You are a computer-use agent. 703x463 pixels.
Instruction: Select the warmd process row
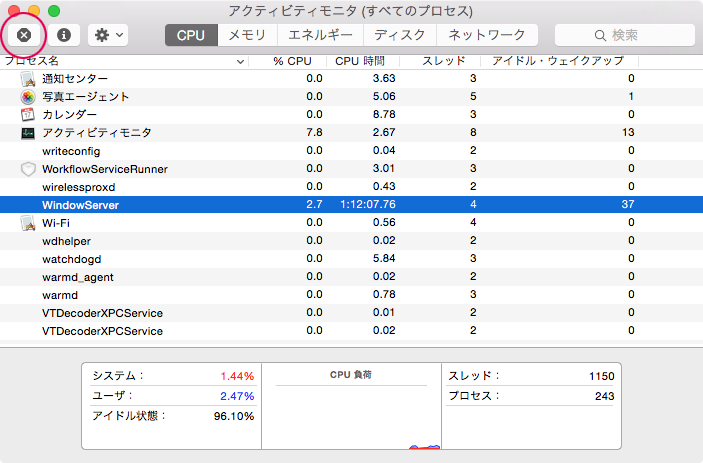tap(352, 295)
